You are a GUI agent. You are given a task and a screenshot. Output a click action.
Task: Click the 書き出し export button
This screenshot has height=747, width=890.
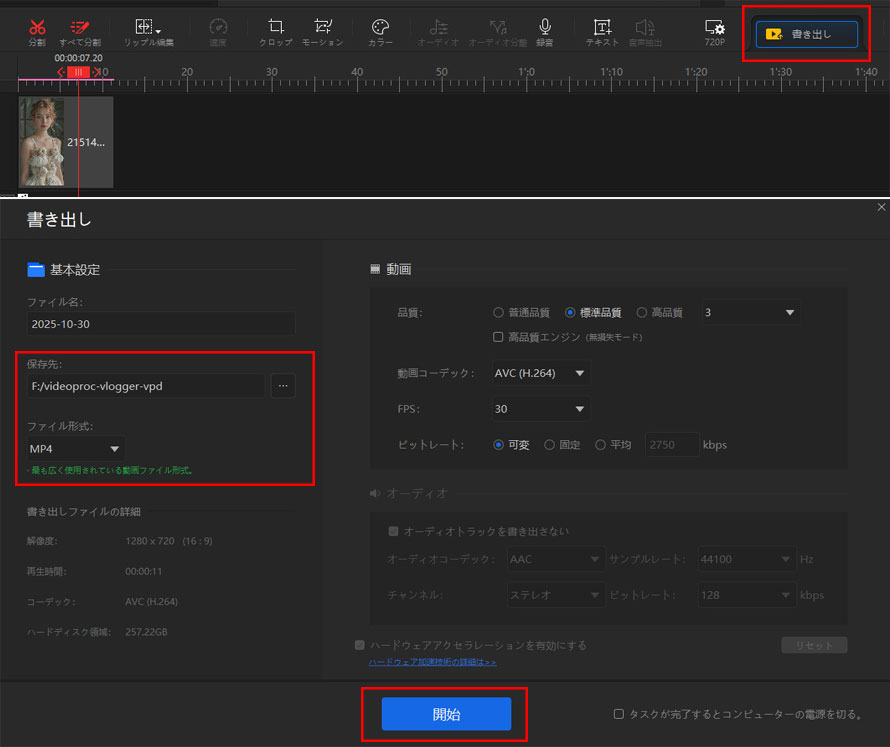click(x=807, y=33)
